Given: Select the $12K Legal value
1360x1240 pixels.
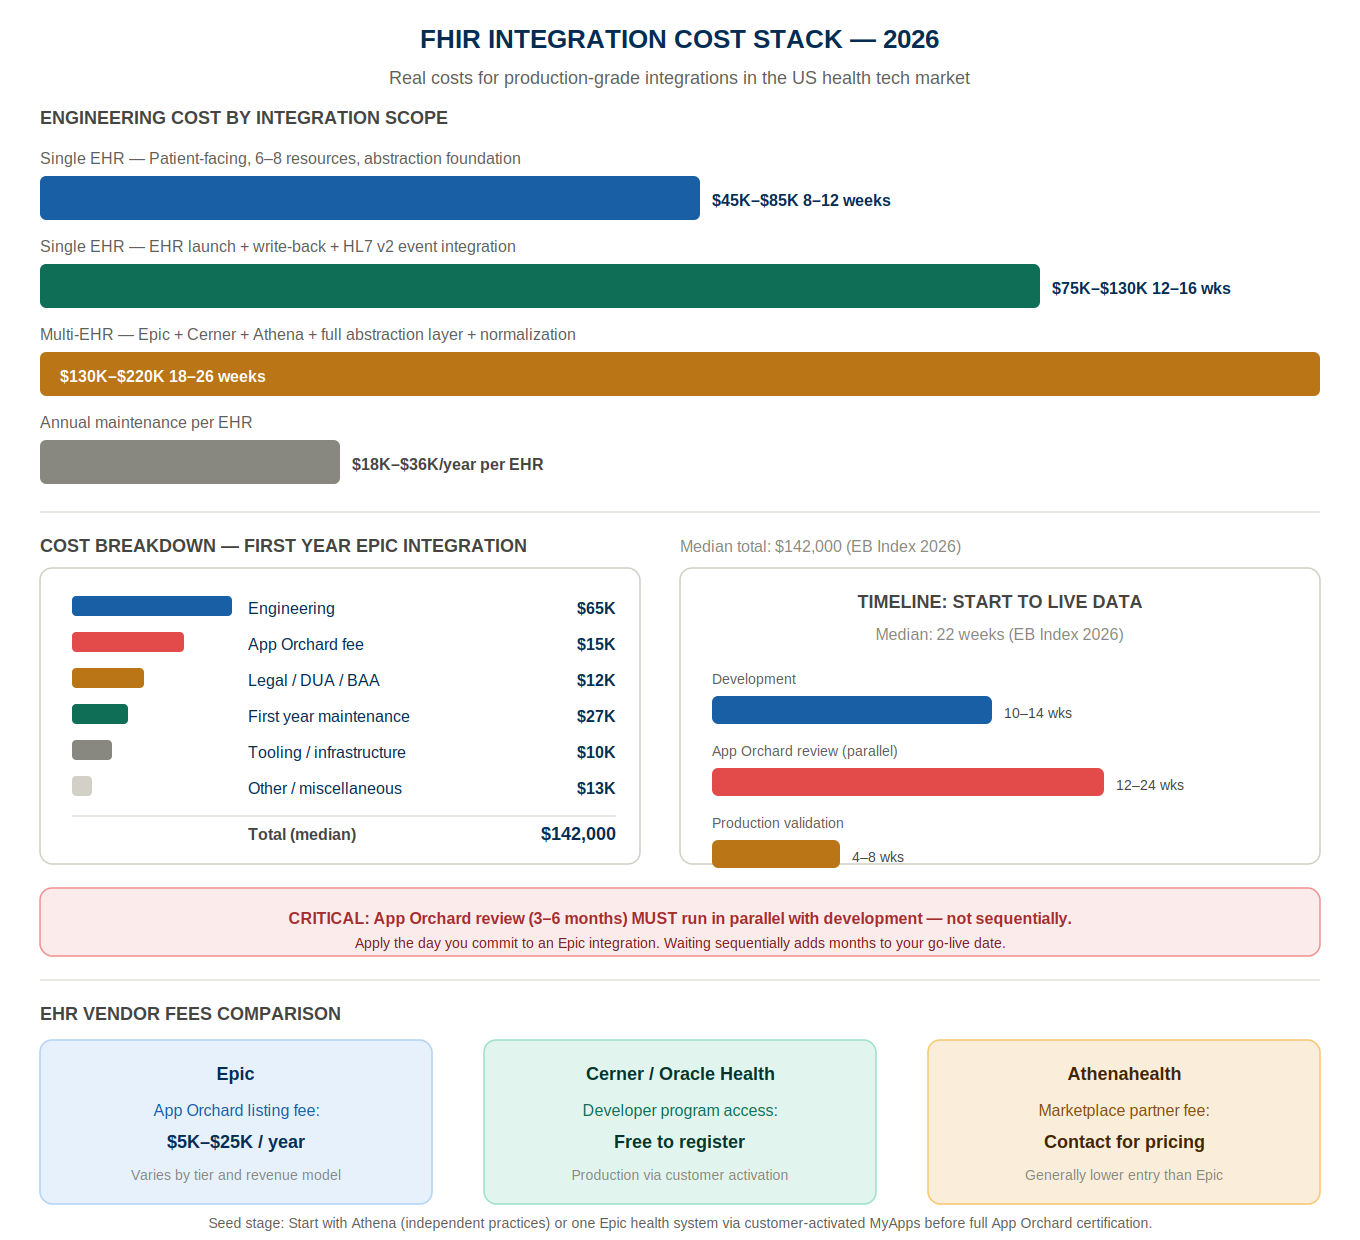Looking at the screenshot, I should [x=596, y=680].
